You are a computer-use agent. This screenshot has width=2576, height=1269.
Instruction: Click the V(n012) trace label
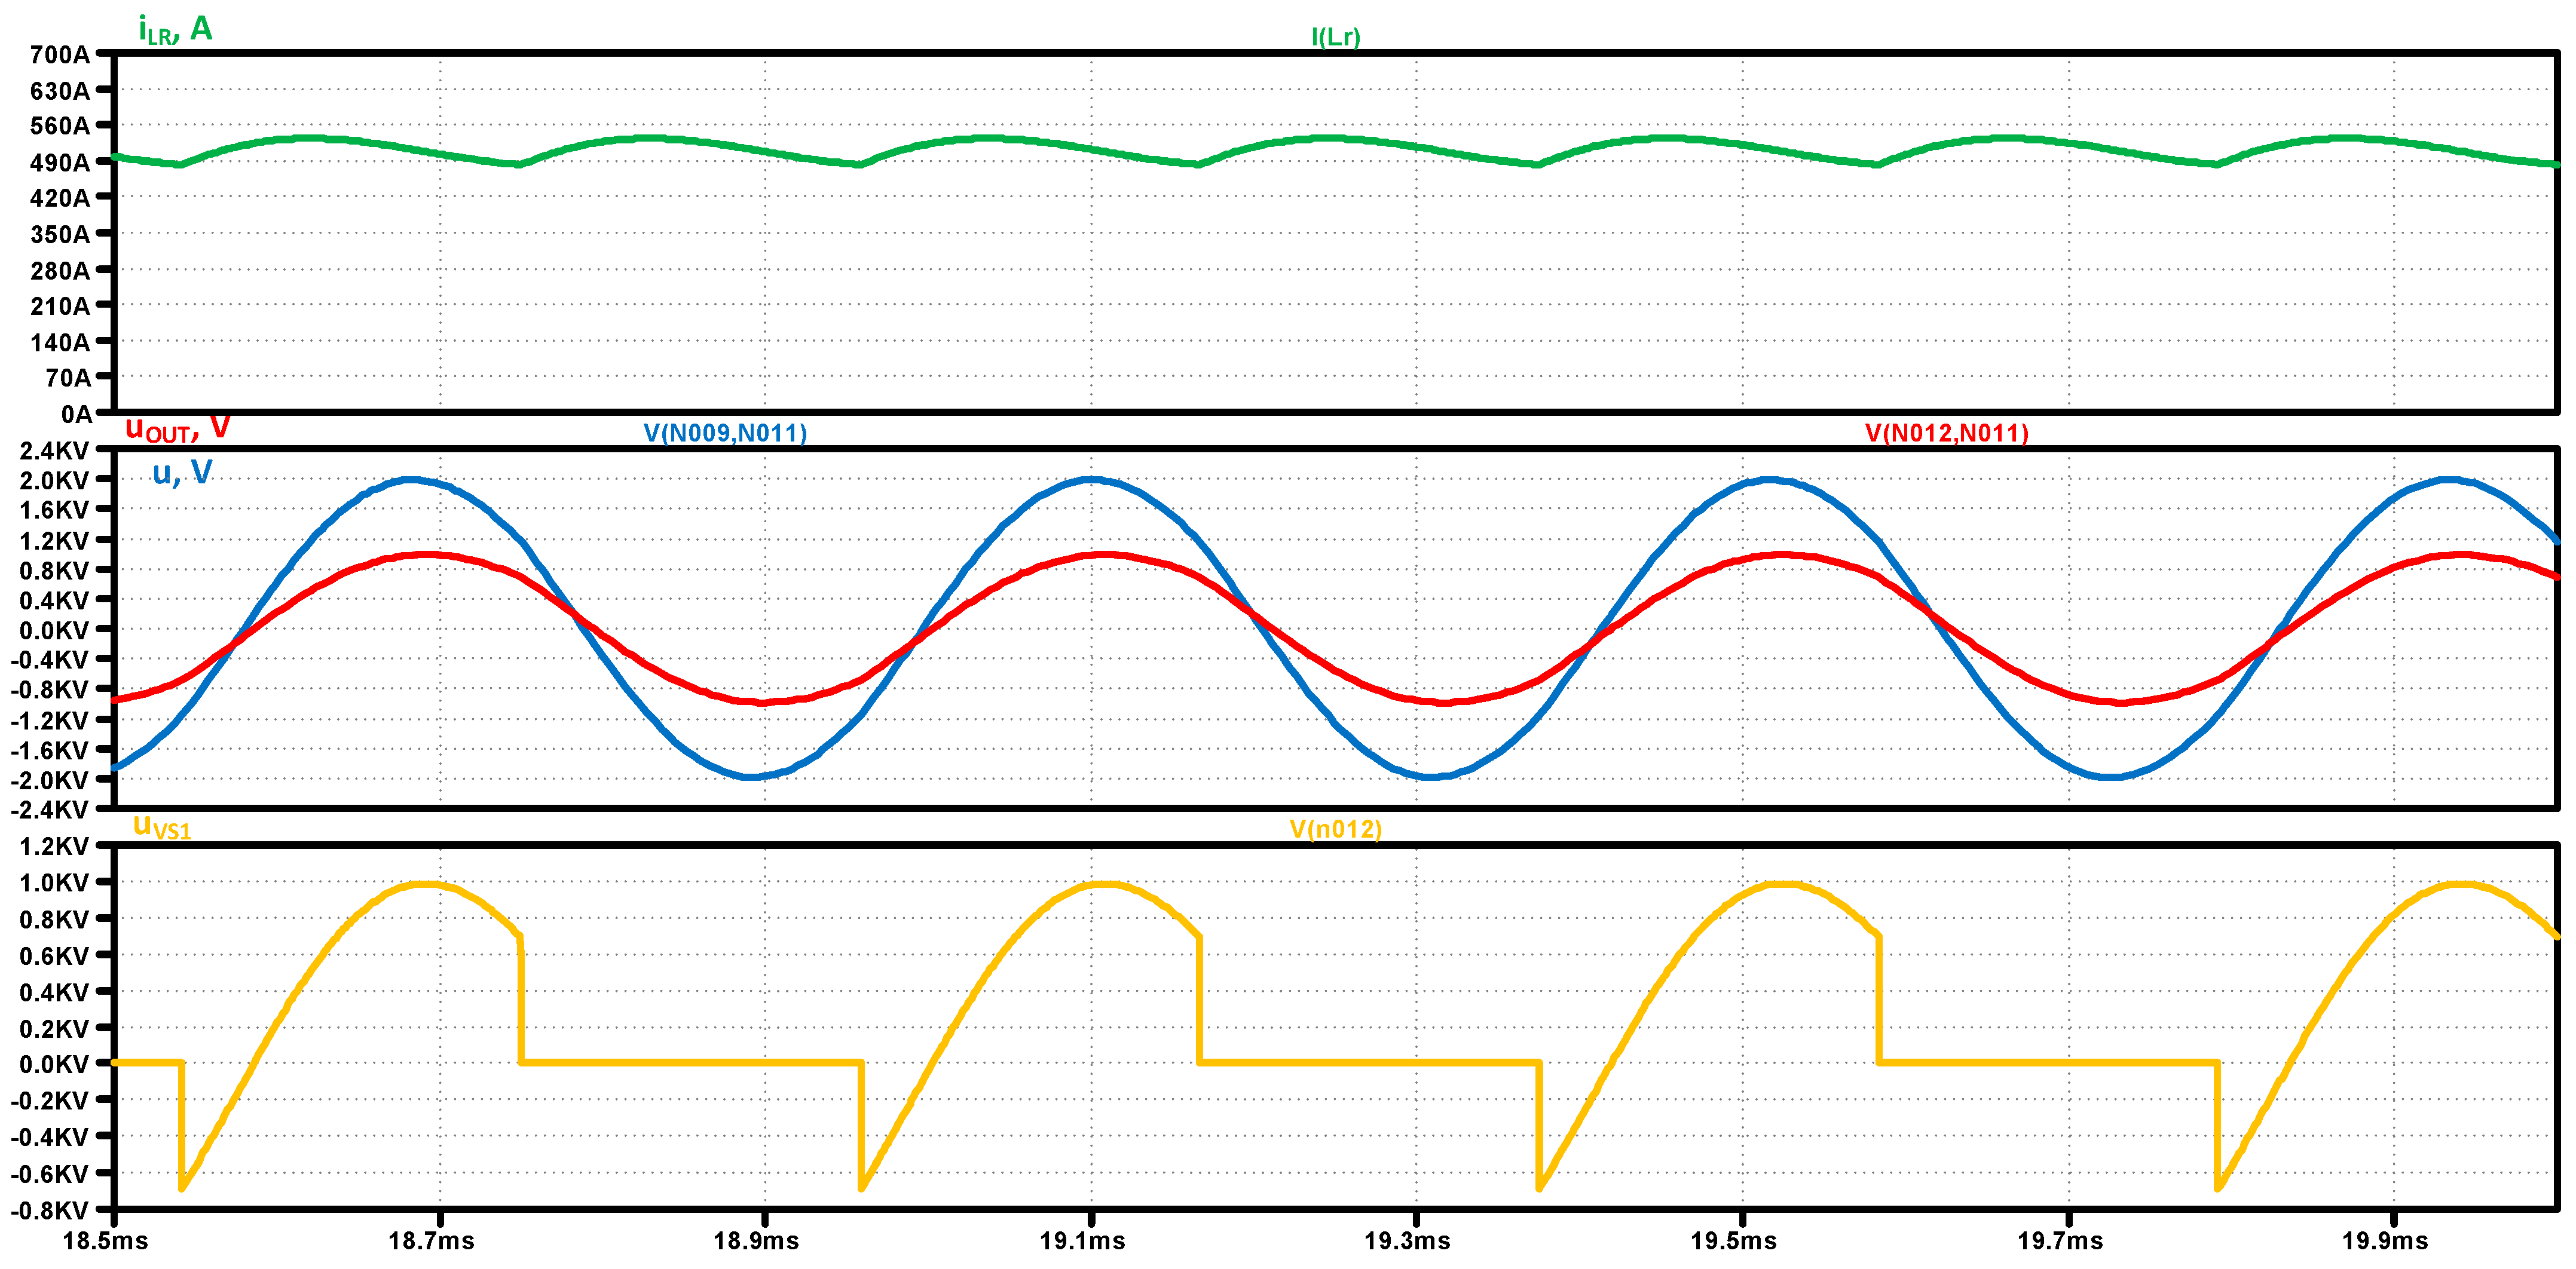1335,829
